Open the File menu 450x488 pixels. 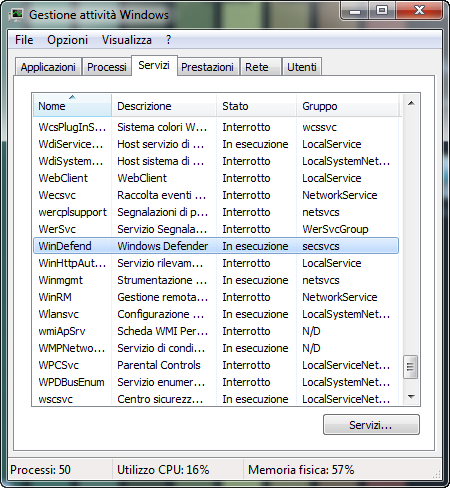pyautogui.click(x=24, y=40)
